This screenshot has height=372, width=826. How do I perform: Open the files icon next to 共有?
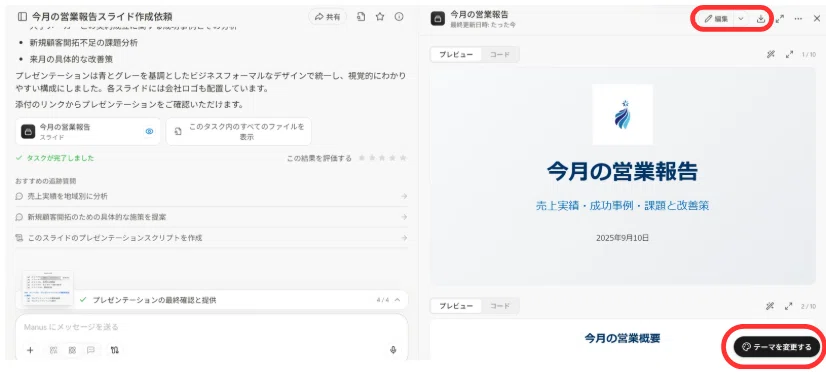click(x=361, y=17)
